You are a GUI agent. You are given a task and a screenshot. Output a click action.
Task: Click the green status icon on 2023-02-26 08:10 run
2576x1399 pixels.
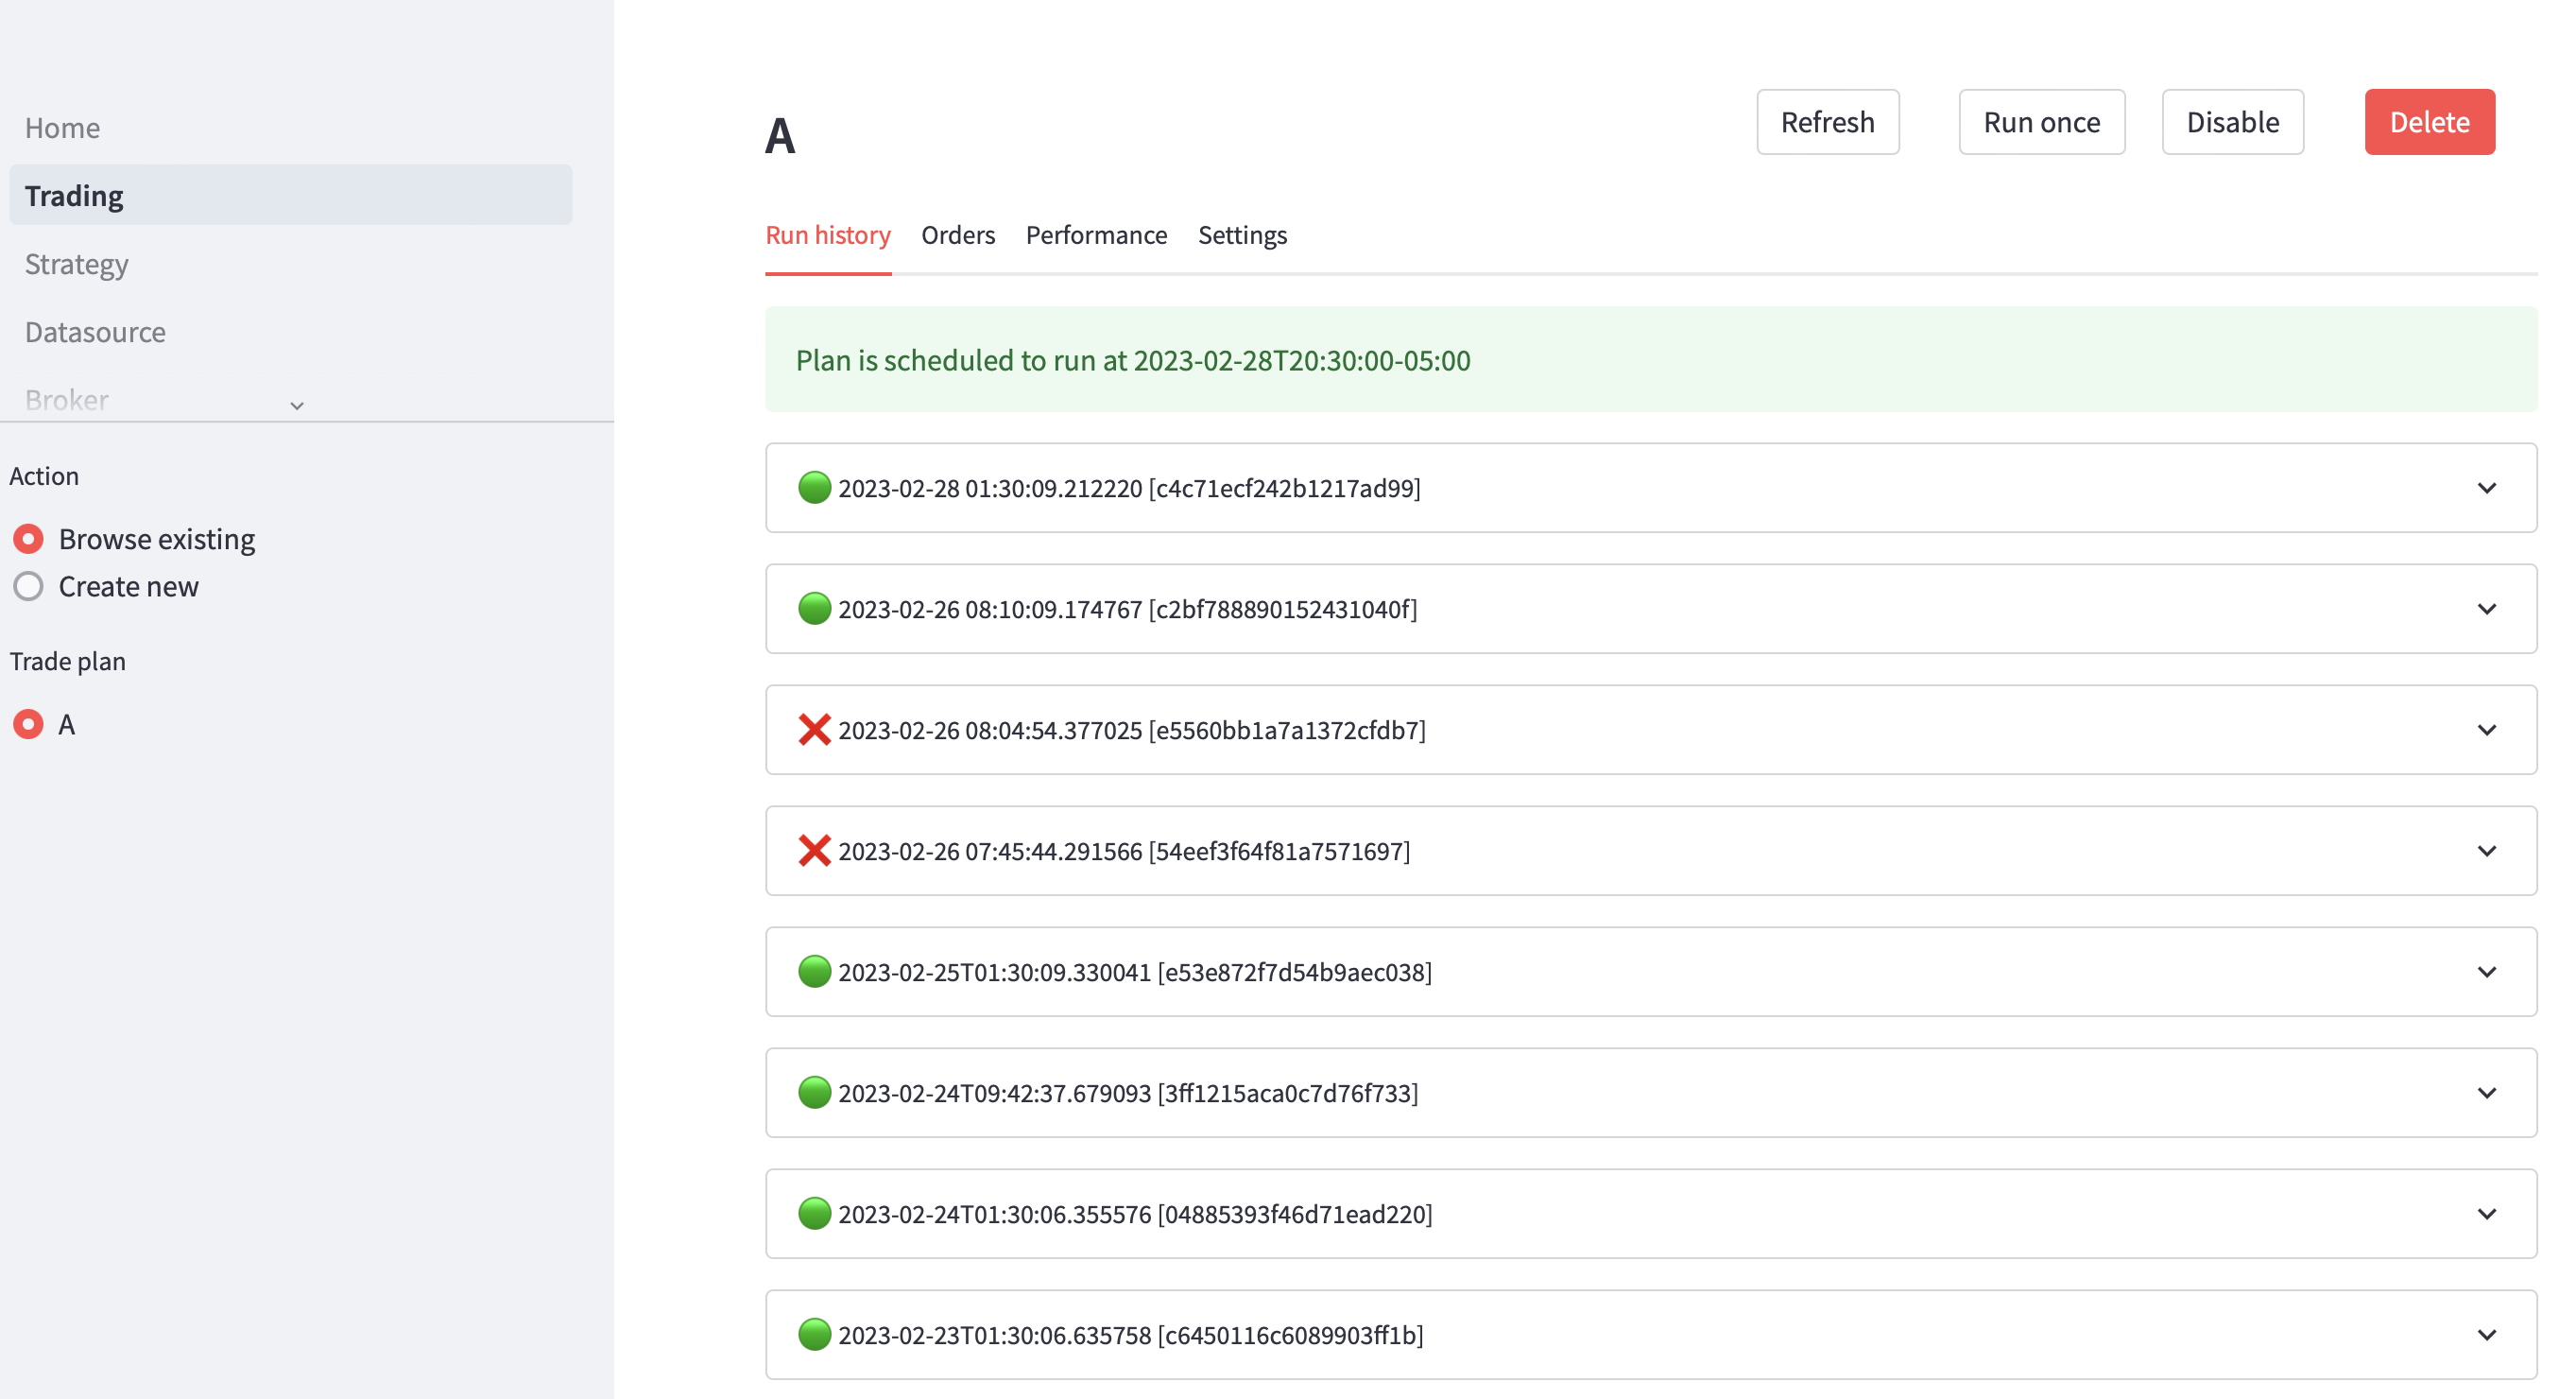pos(815,609)
